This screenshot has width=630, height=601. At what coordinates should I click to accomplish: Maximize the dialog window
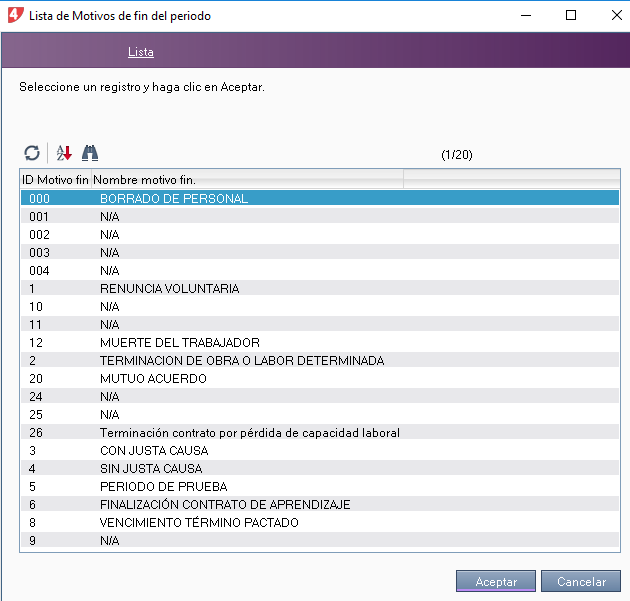coord(570,16)
